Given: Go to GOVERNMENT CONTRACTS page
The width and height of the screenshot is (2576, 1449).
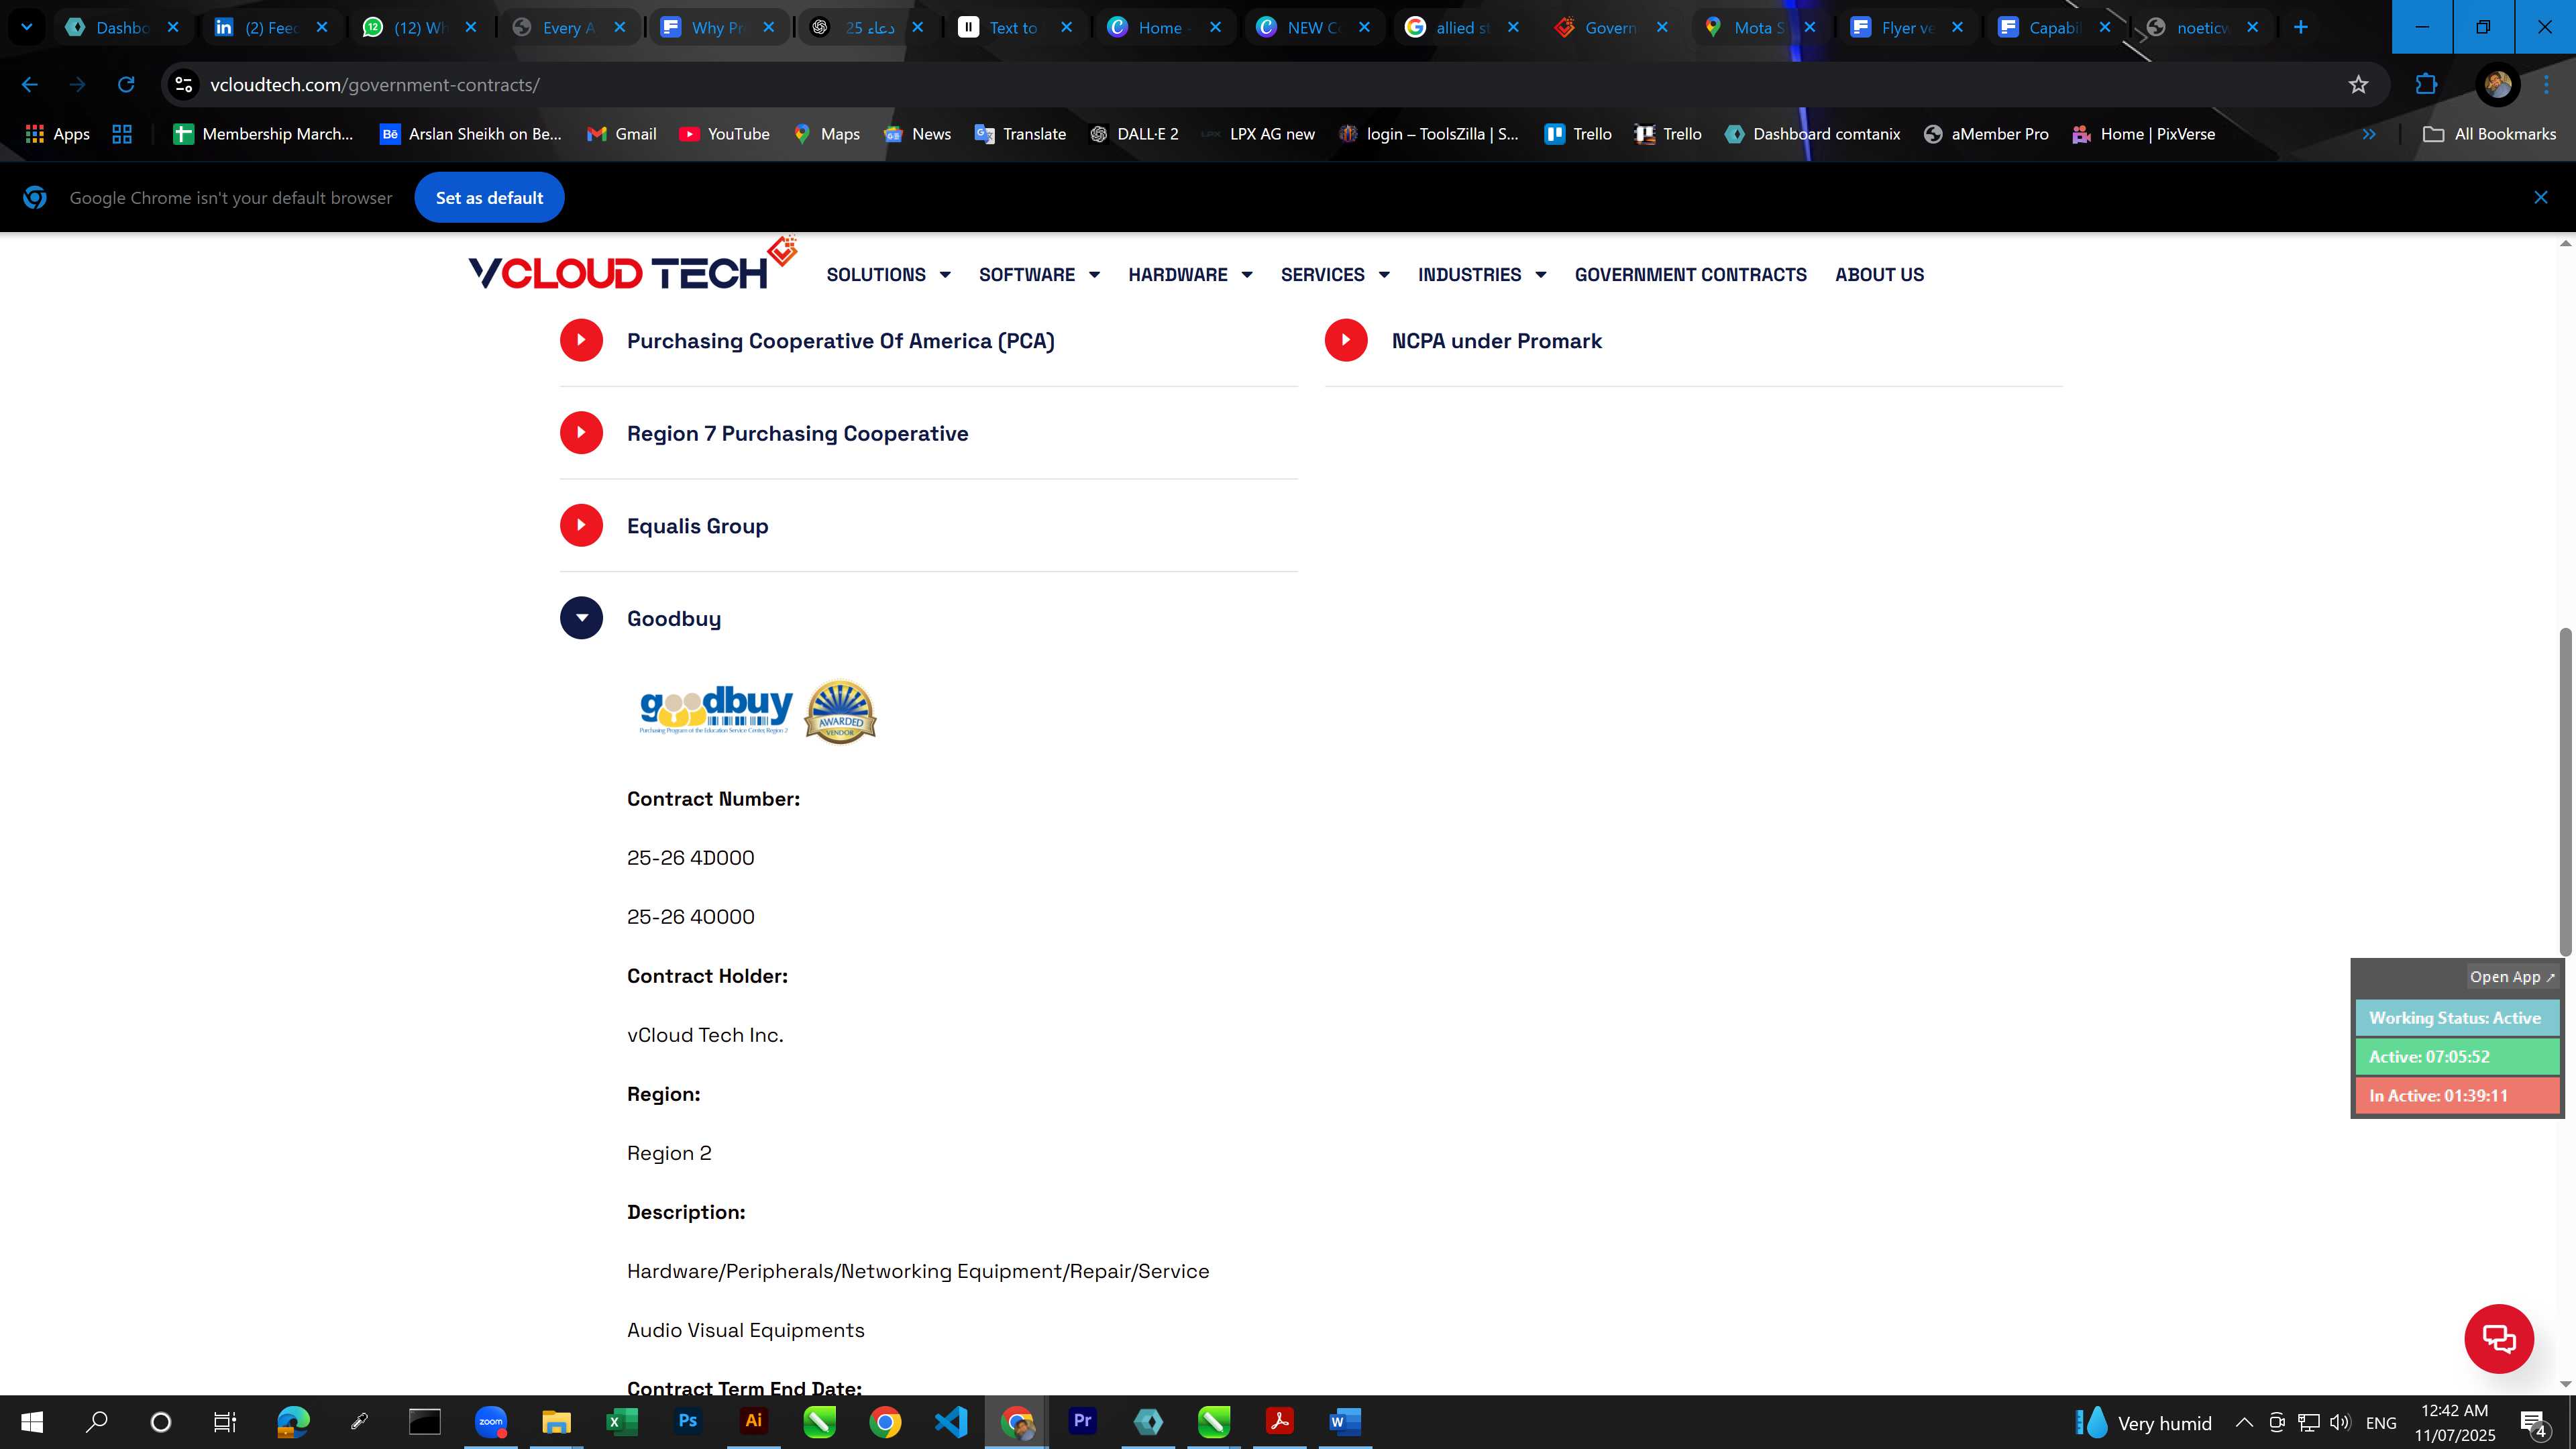Looking at the screenshot, I should tap(1690, 275).
